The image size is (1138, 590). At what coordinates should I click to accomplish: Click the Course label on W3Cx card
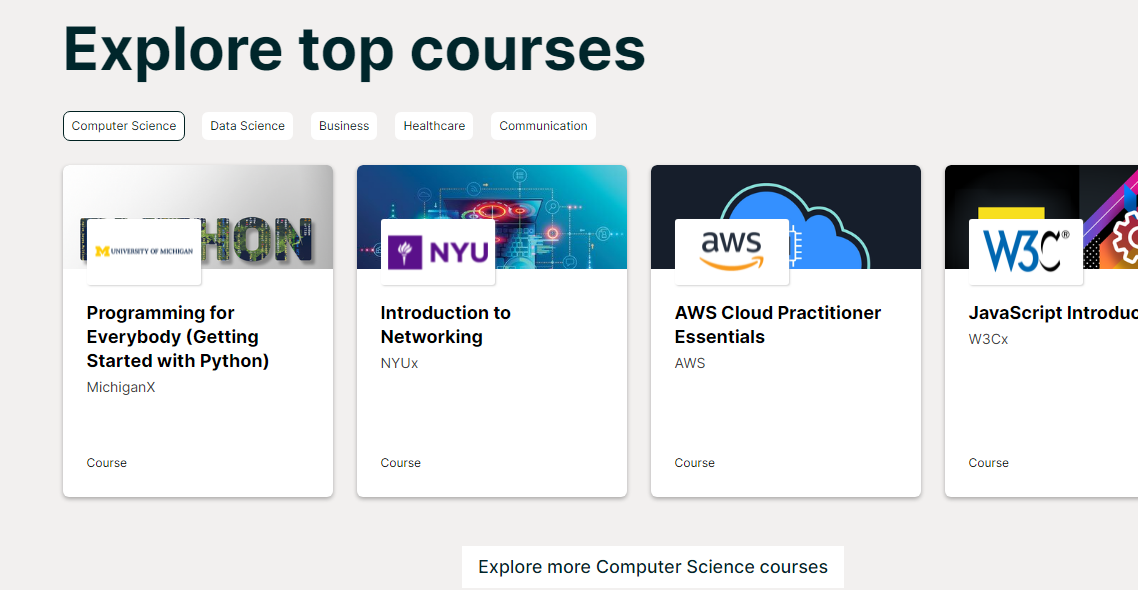pos(988,463)
